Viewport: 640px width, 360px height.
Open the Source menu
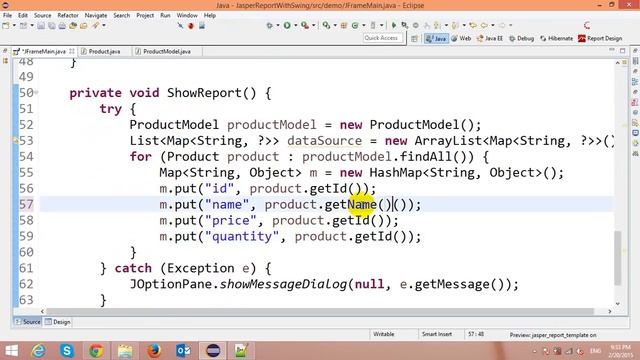pyautogui.click(x=42, y=16)
